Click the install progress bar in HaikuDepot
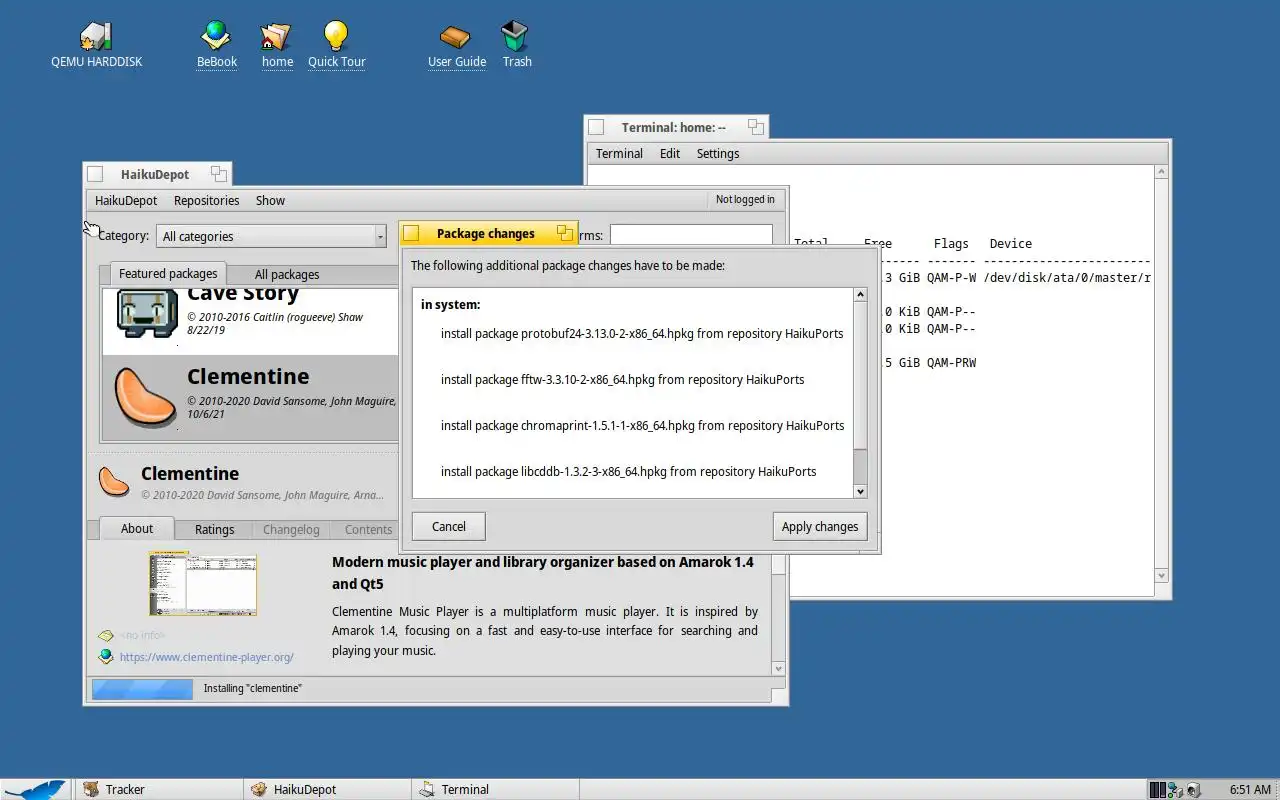1280x800 pixels. click(142, 688)
